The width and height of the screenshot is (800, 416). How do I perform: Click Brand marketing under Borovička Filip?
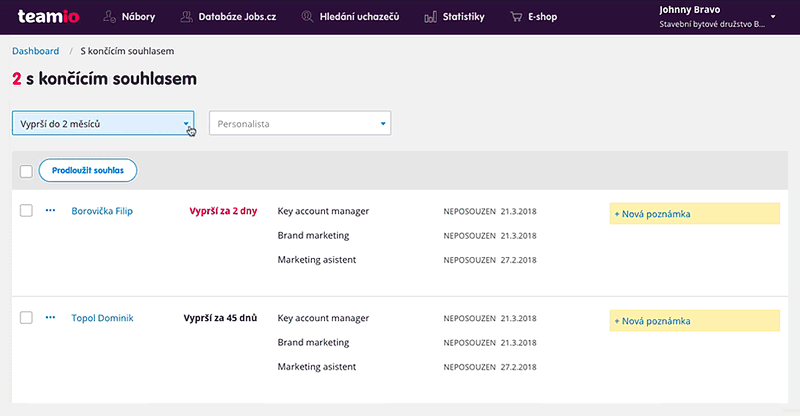tap(313, 235)
